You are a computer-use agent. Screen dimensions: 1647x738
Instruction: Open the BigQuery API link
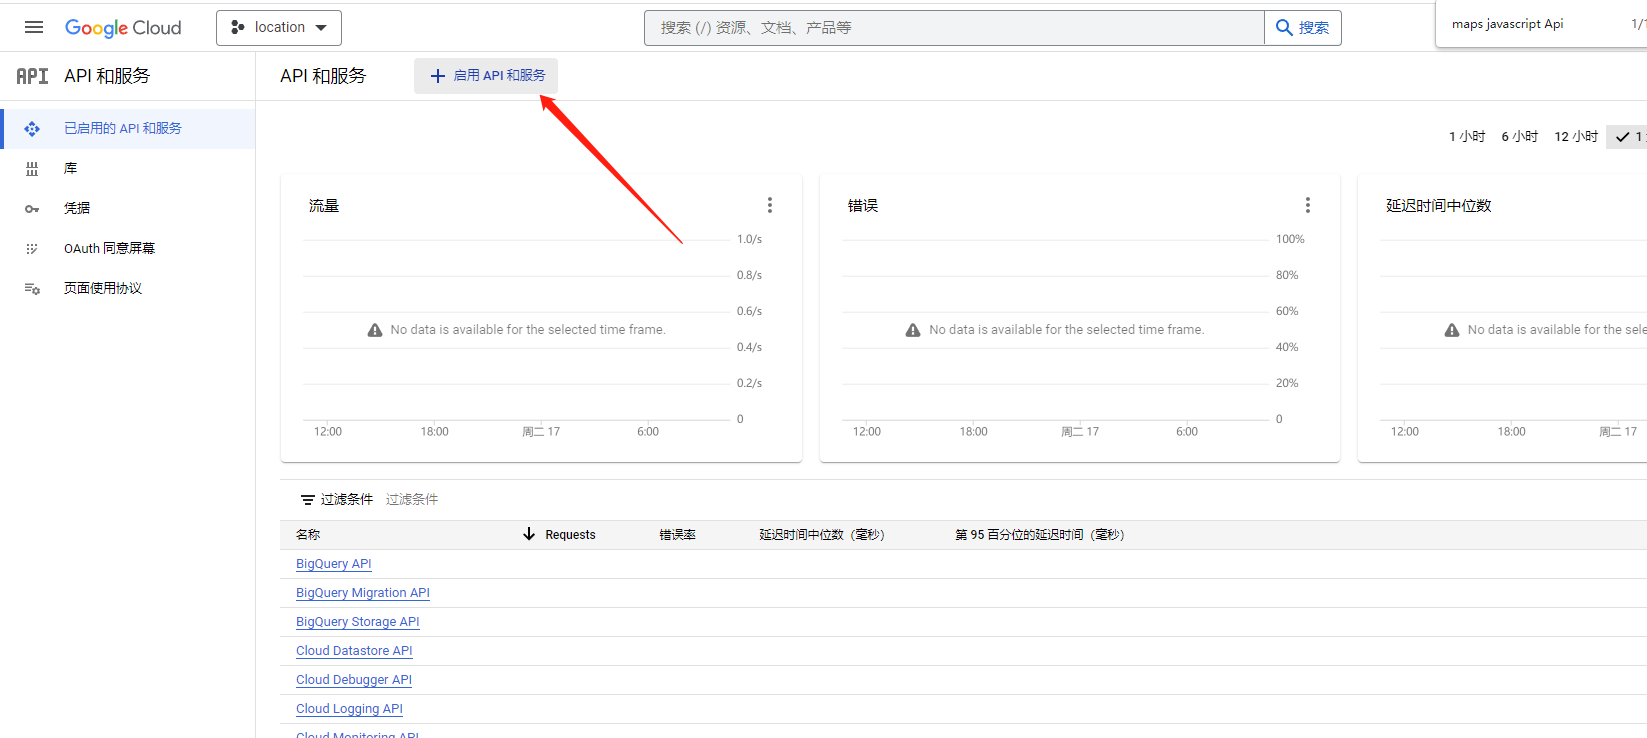point(334,564)
